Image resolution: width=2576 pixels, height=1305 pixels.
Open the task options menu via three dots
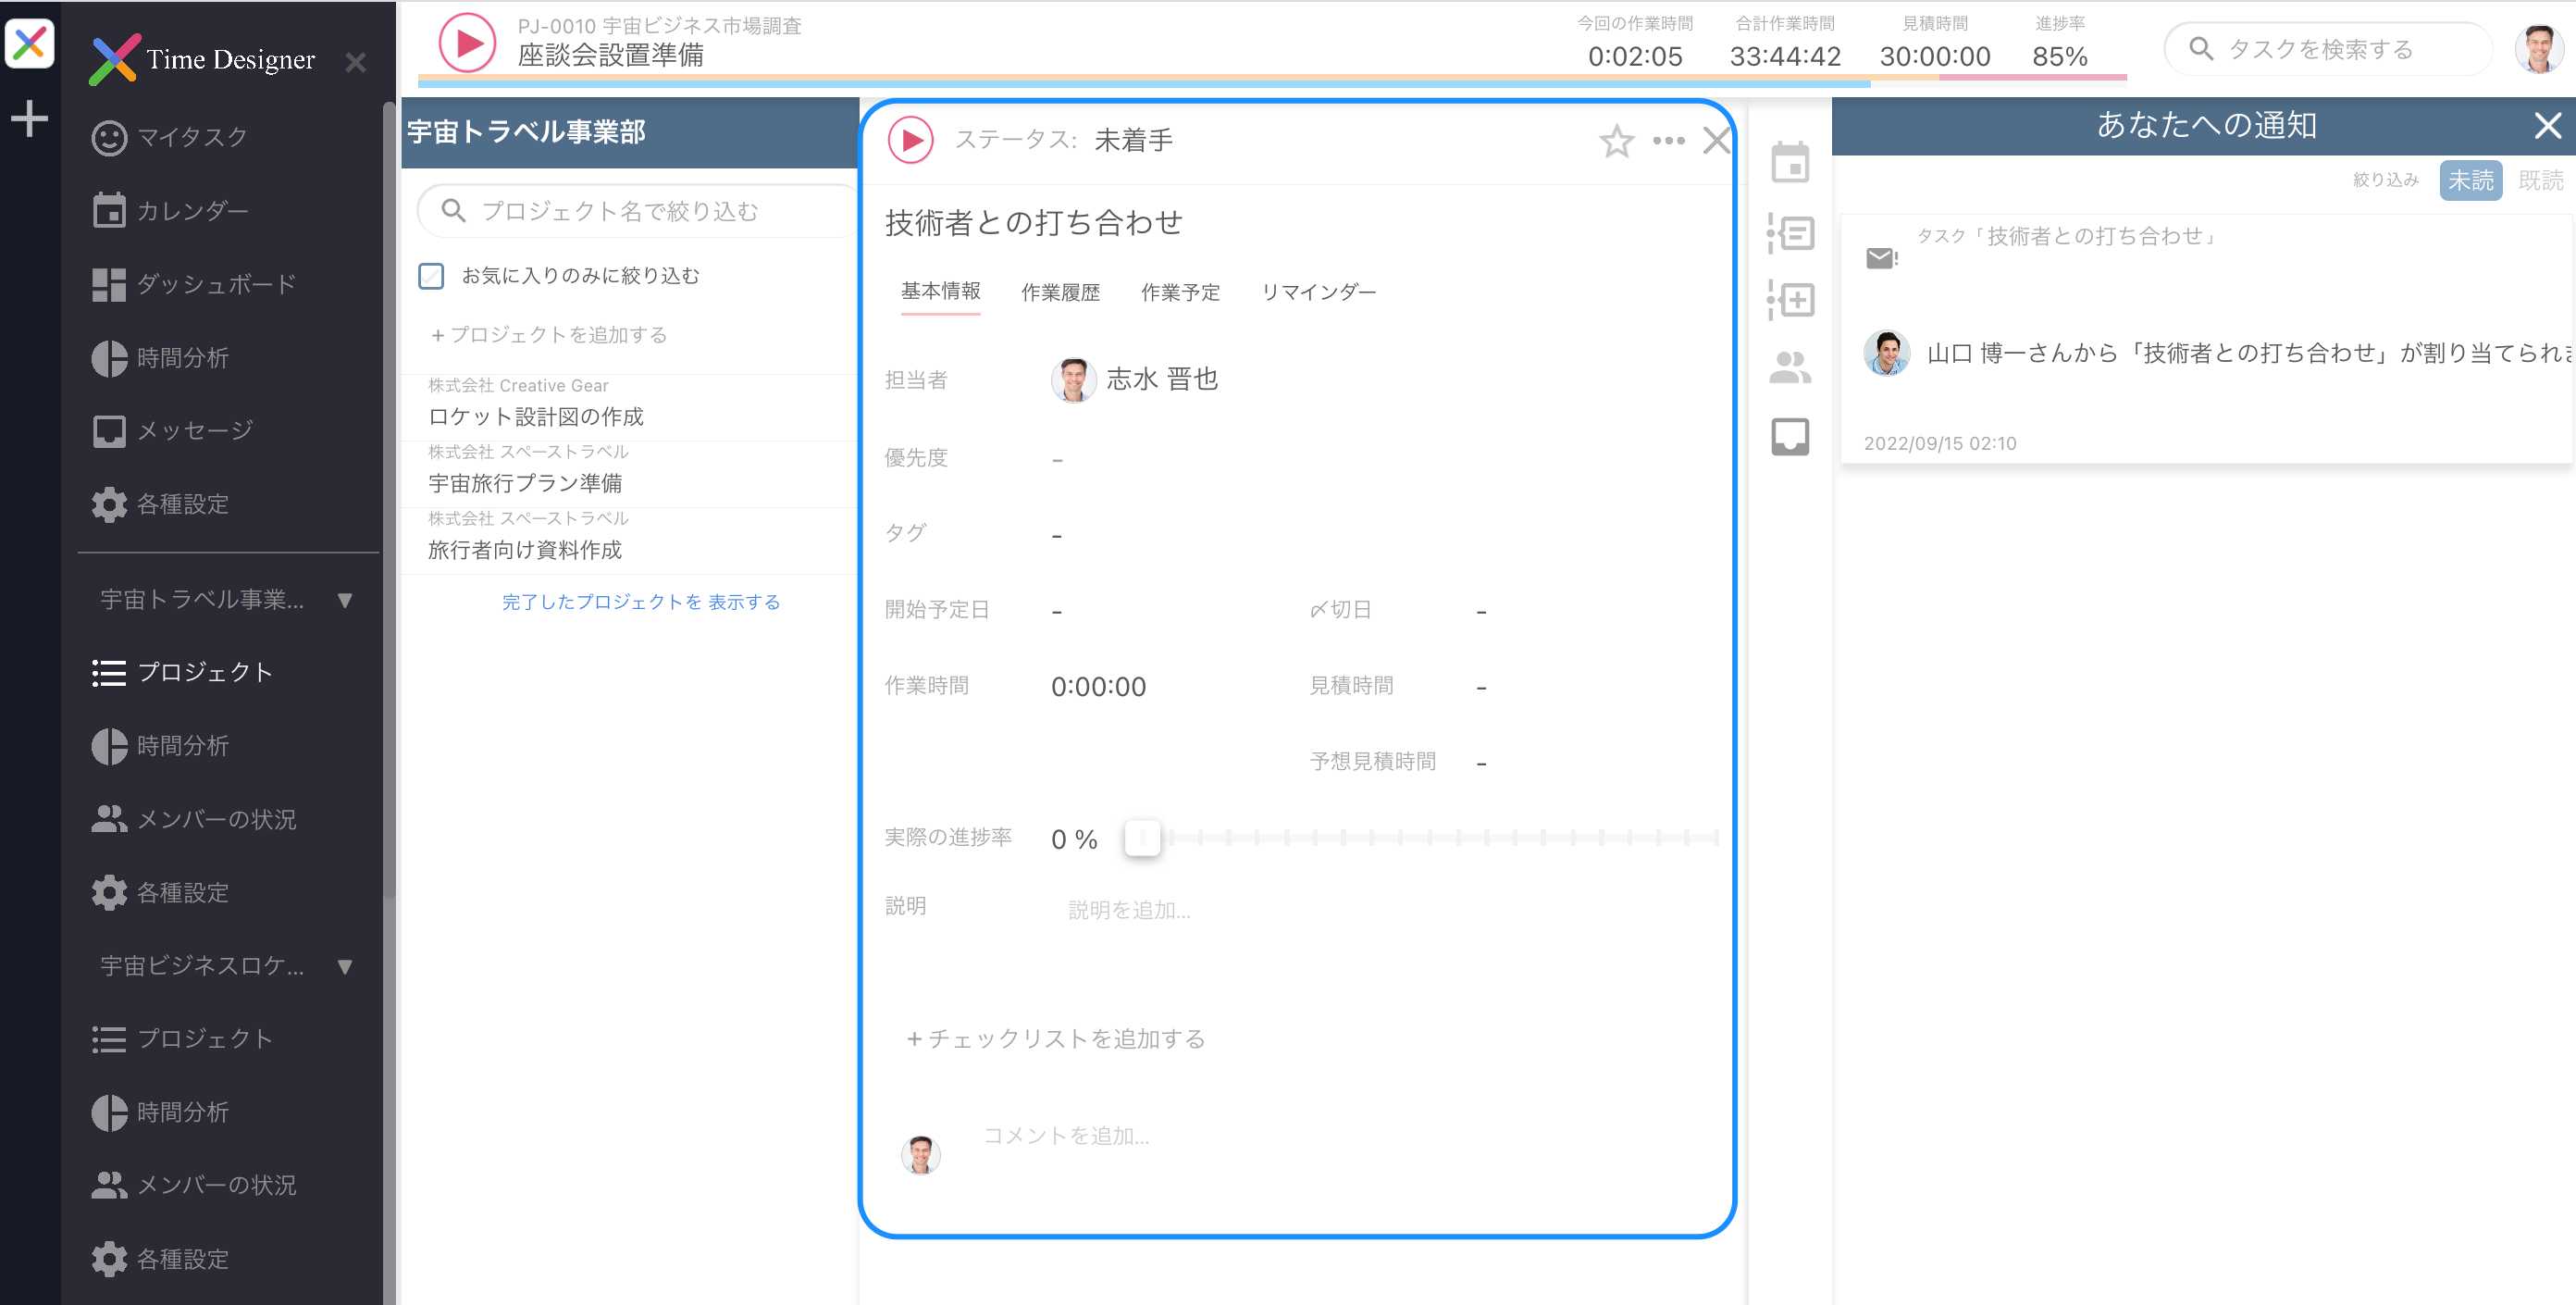tap(1668, 141)
